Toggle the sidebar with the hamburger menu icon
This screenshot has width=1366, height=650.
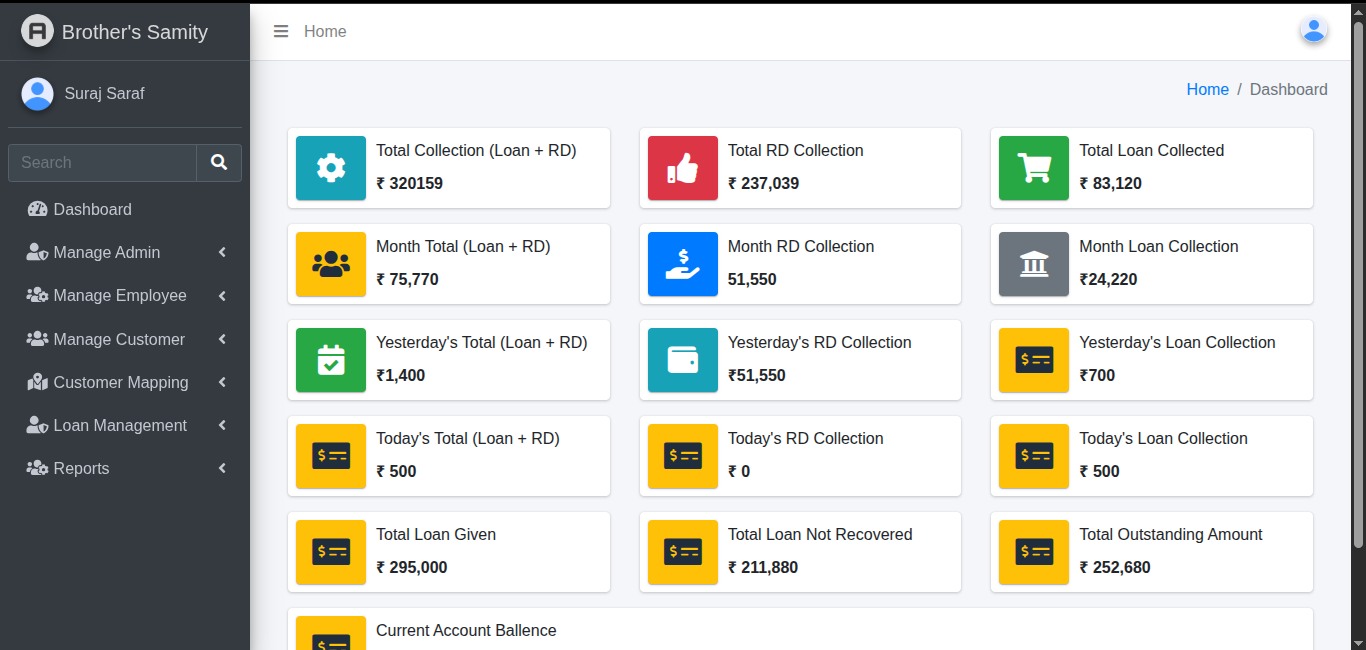[x=281, y=32]
